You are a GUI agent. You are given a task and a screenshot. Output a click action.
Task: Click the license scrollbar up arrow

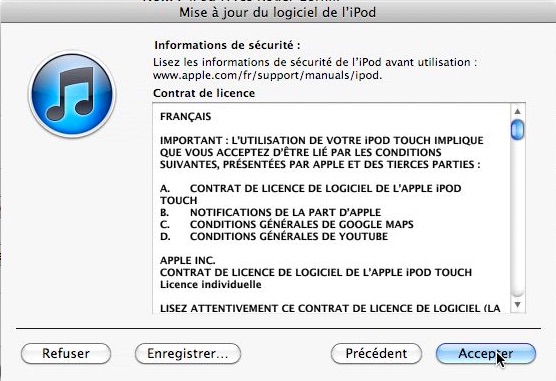pos(517,111)
